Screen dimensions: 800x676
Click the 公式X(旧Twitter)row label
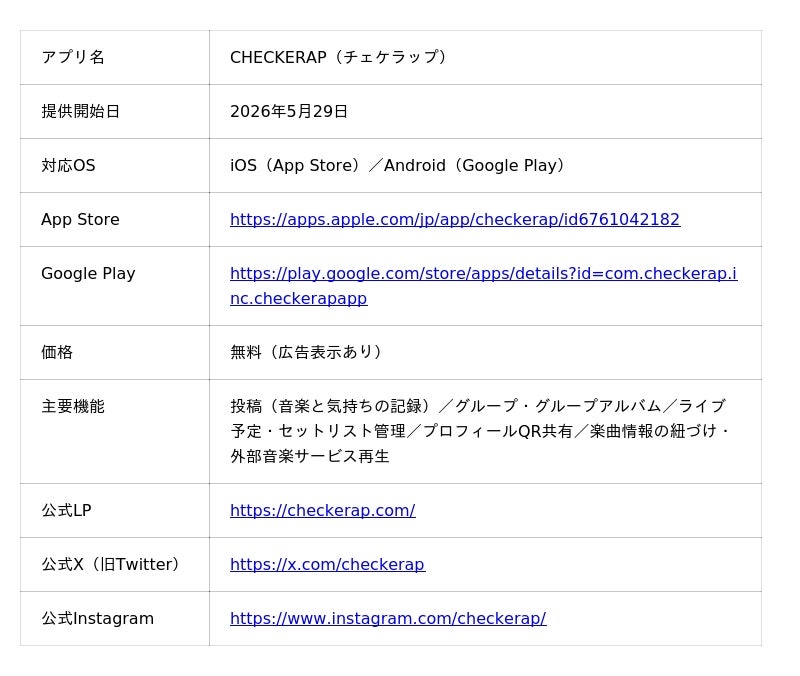110,564
